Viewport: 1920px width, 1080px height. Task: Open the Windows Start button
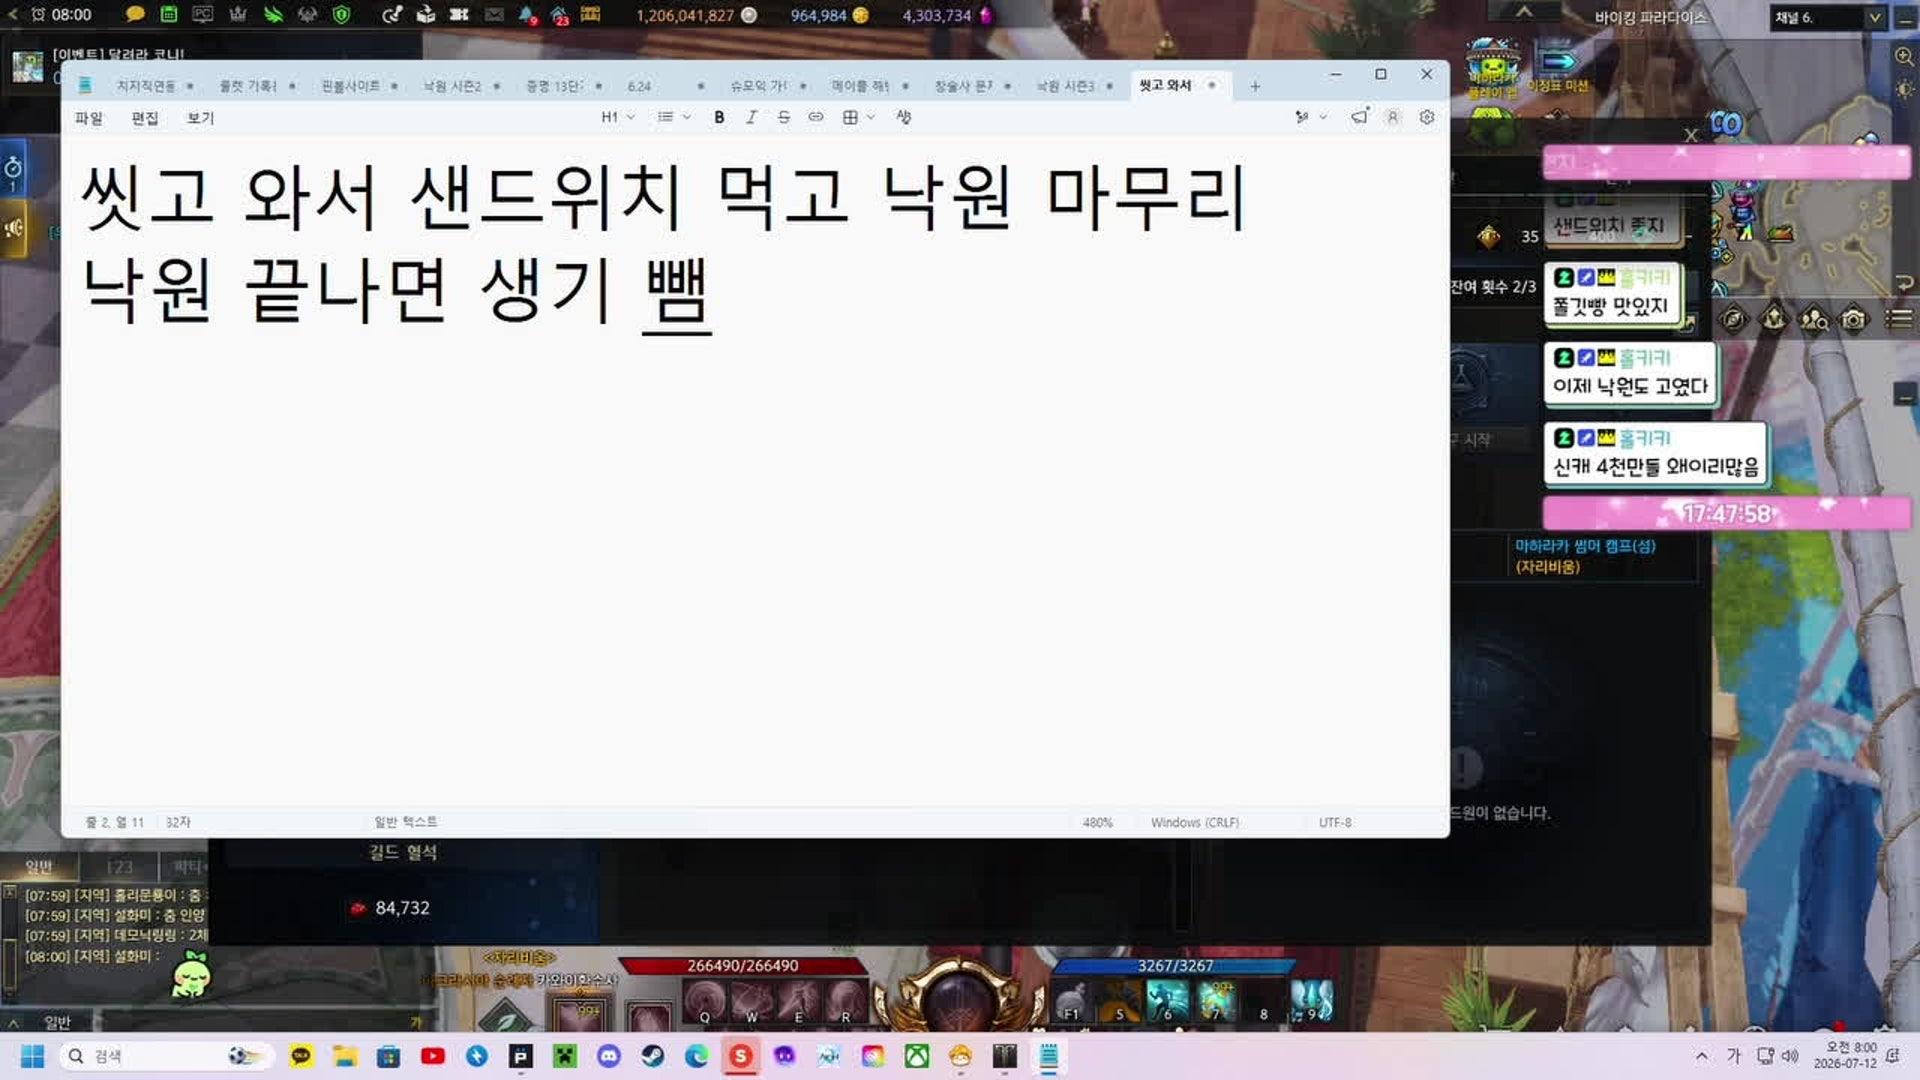click(x=32, y=1056)
